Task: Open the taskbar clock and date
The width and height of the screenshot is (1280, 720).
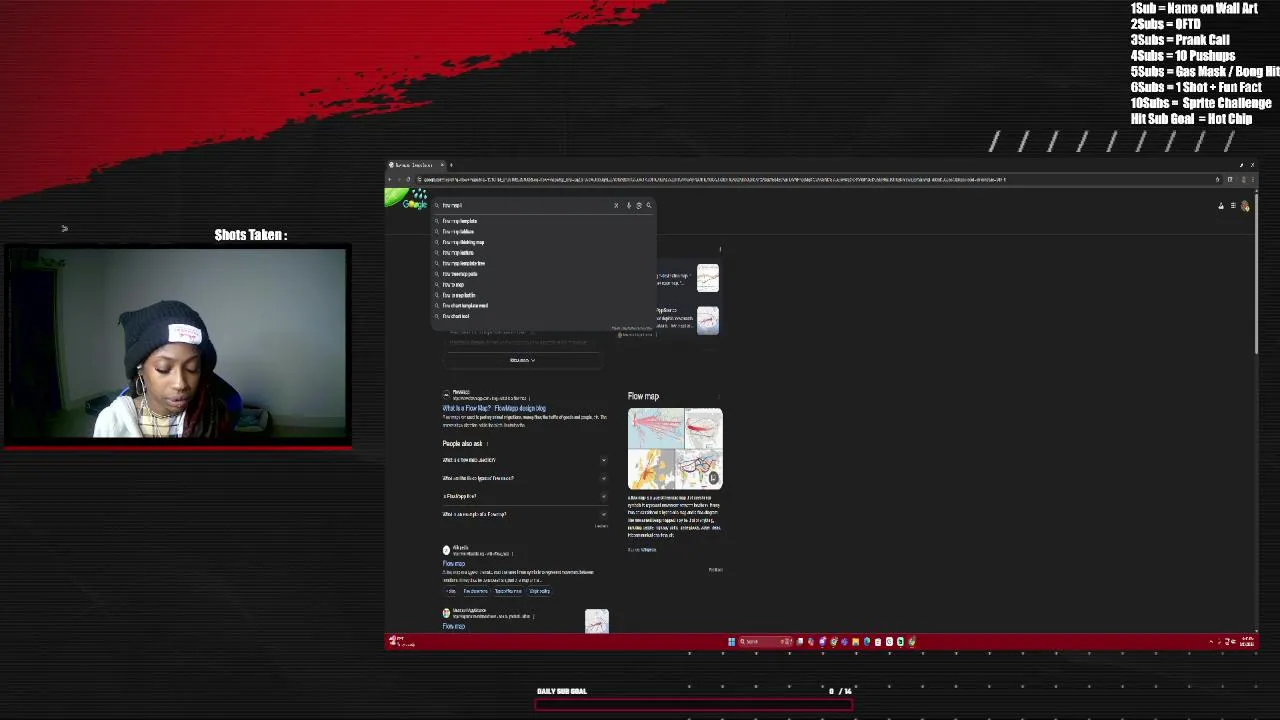Action: point(1247,642)
